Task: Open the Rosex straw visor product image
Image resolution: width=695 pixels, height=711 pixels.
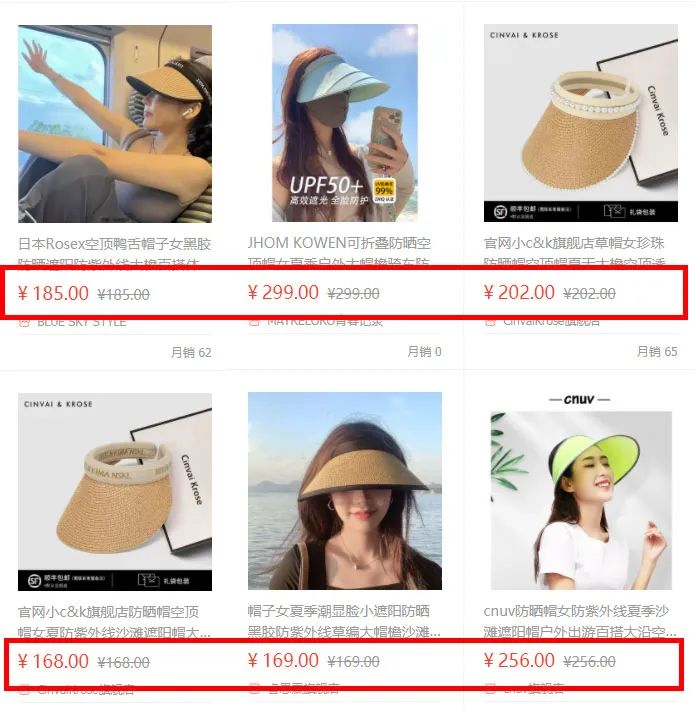Action: pos(115,124)
